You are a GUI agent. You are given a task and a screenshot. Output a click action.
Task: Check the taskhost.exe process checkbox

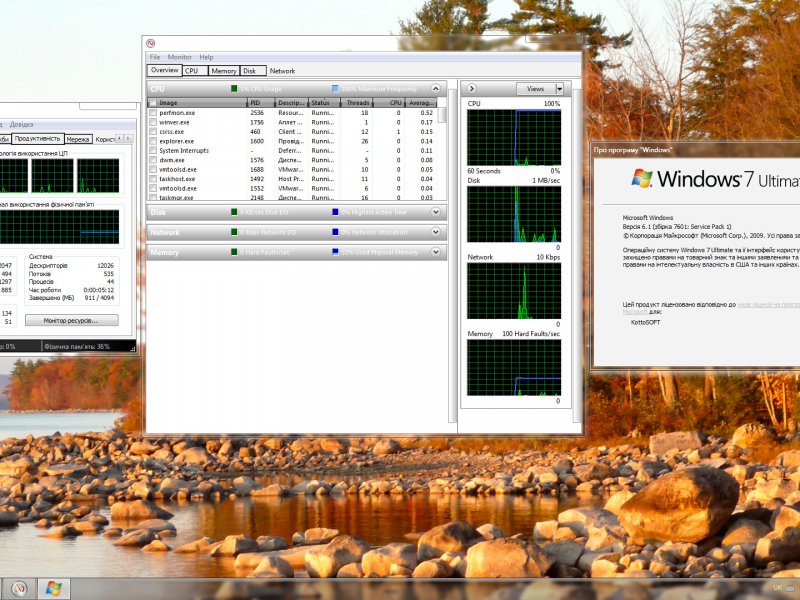pyautogui.click(x=153, y=179)
